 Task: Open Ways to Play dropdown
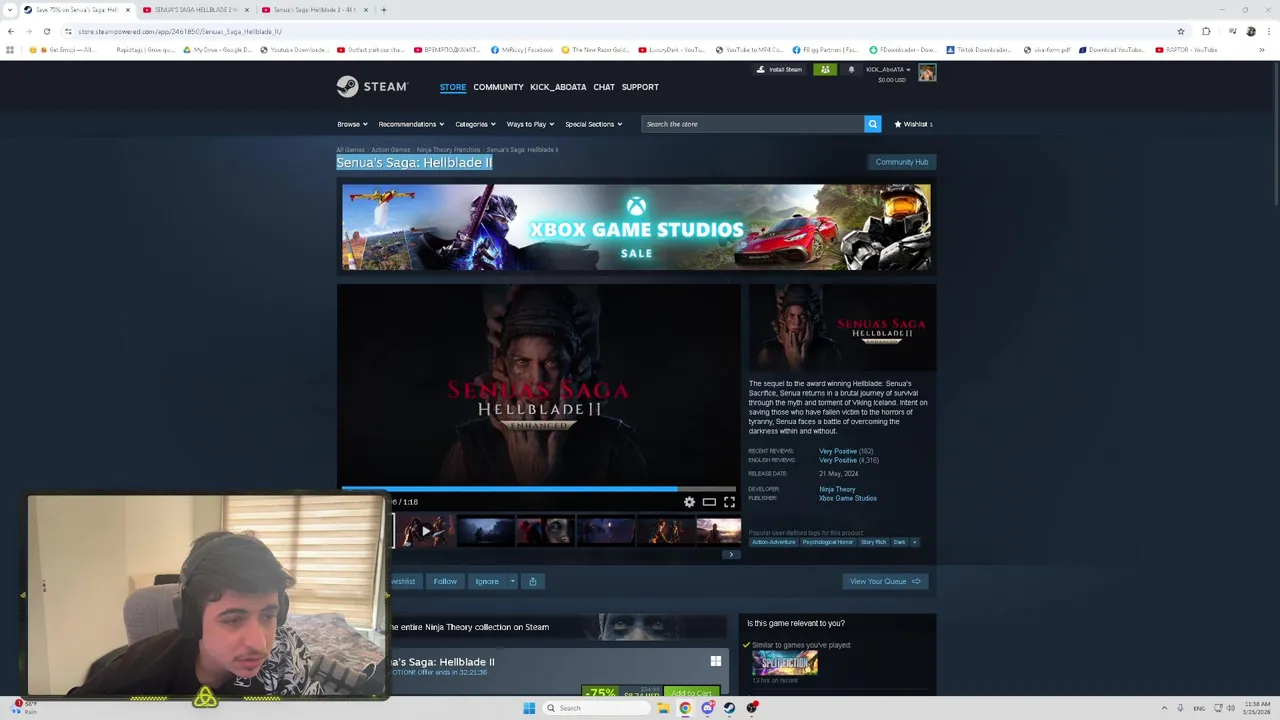point(530,124)
